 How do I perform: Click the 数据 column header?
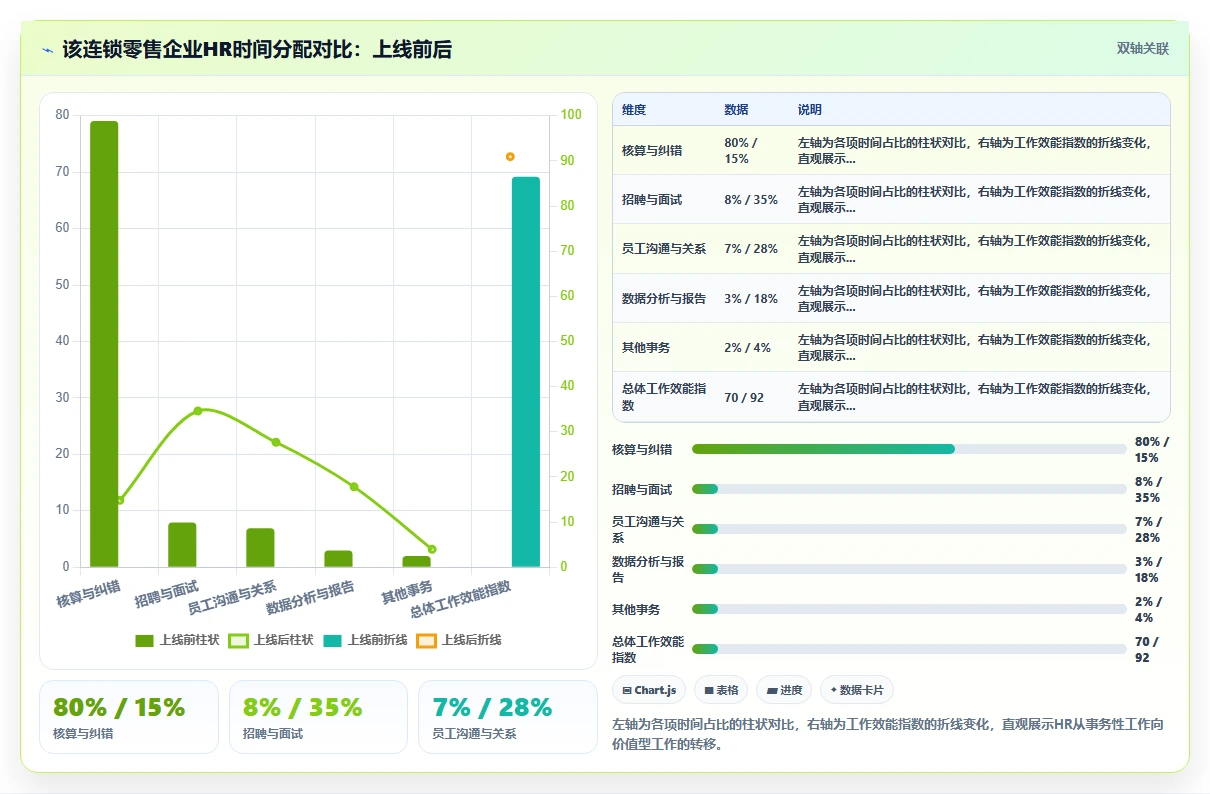(x=736, y=110)
